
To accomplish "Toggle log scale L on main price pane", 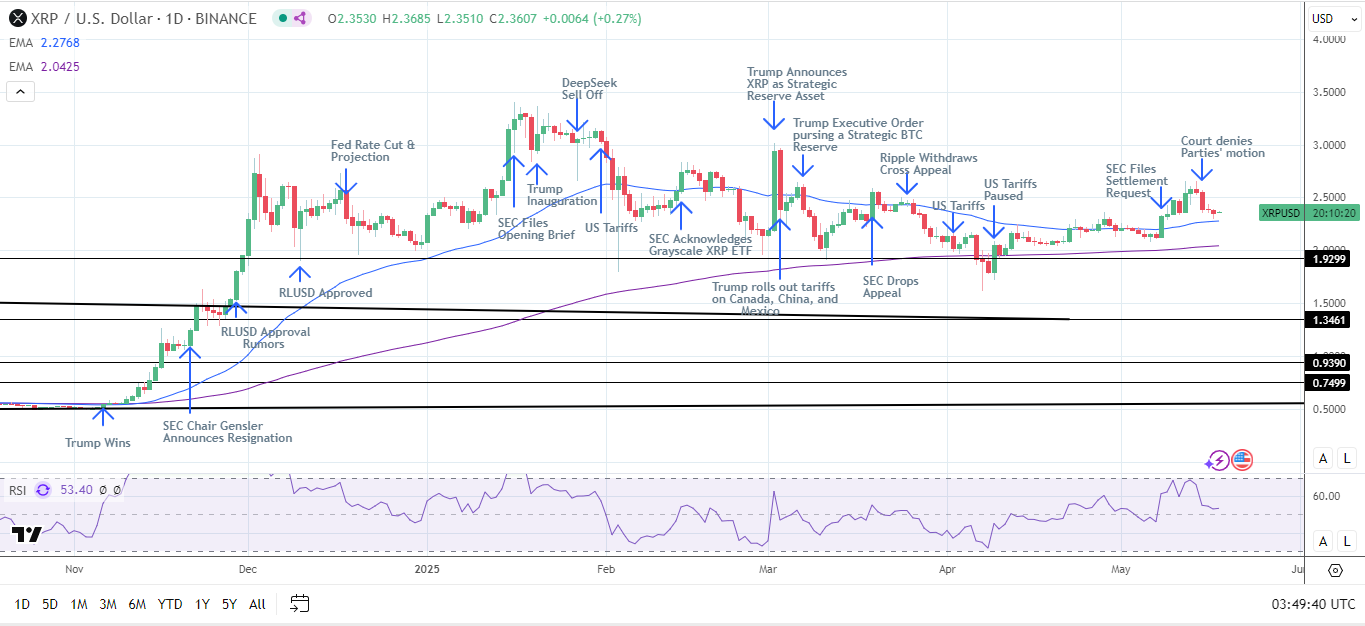I will pos(1347,458).
